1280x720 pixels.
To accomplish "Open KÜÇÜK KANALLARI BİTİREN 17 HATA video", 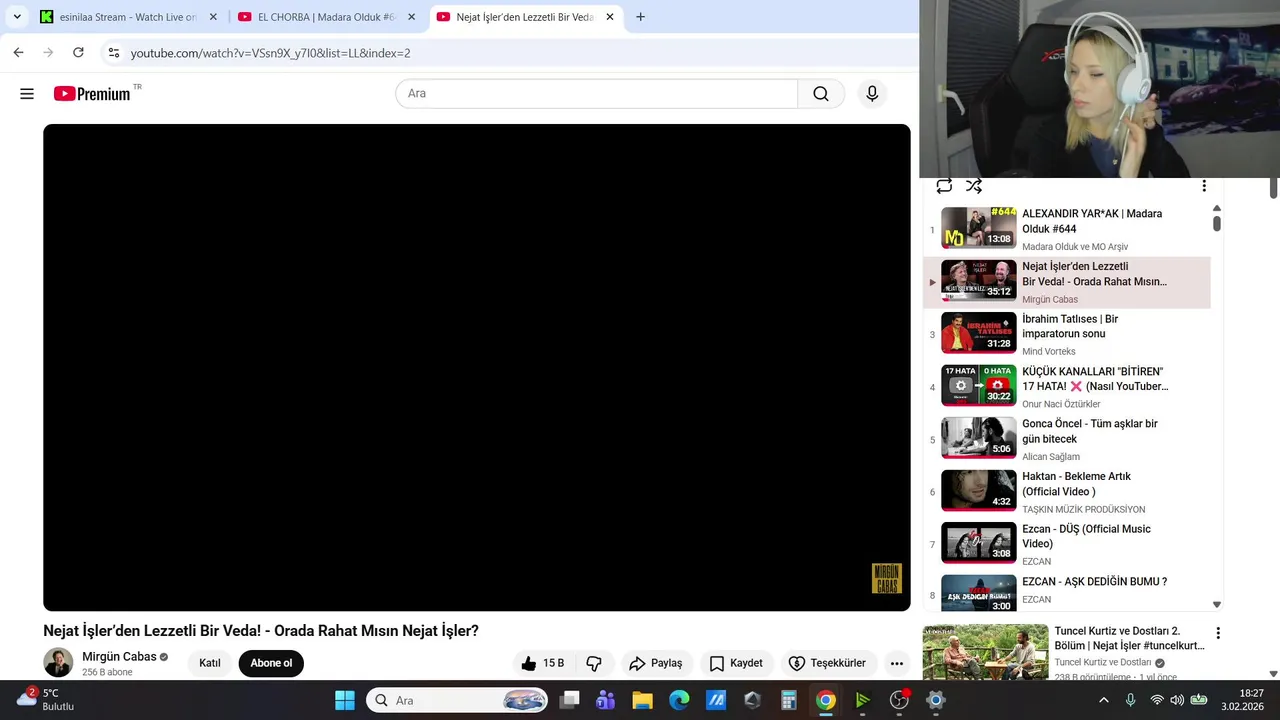I will click(1066, 386).
